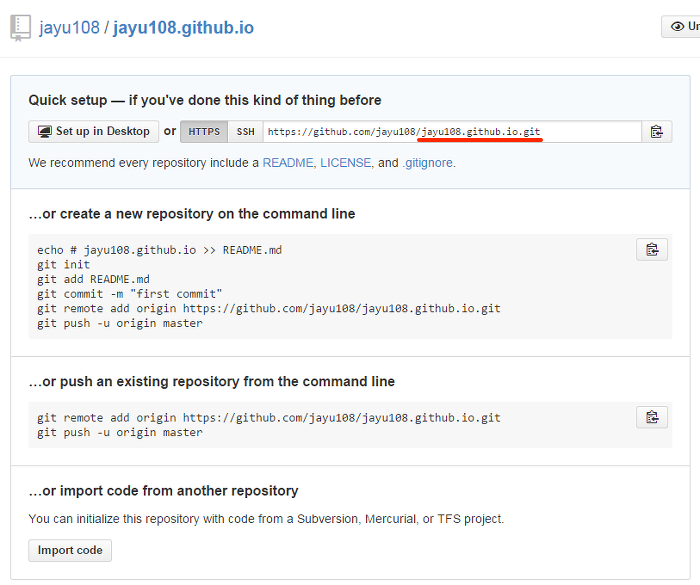Open the .gitignore recommendation link
Screen dimensions: 700x585
coord(428,163)
